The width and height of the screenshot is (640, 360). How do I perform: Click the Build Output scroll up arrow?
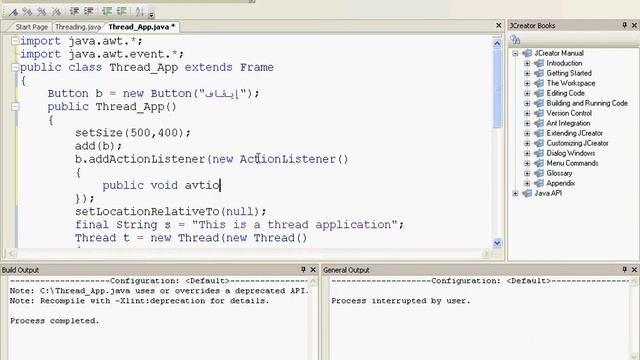pos(313,281)
